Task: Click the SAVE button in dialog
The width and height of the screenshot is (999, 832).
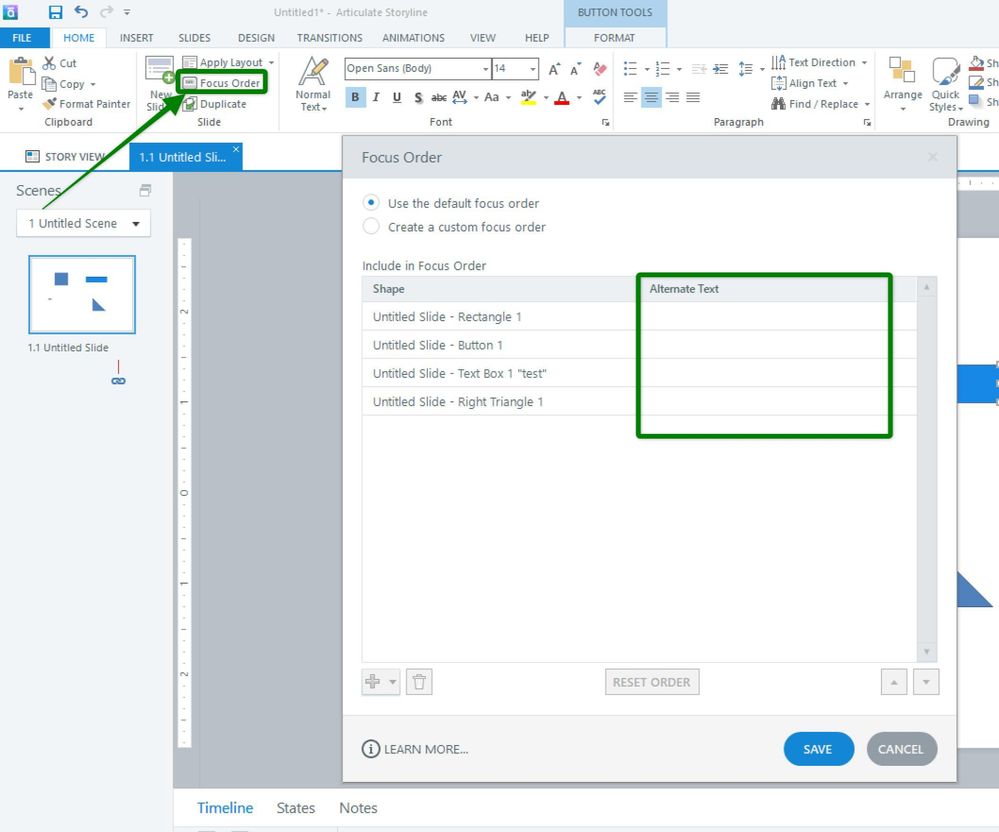Action: click(x=818, y=749)
